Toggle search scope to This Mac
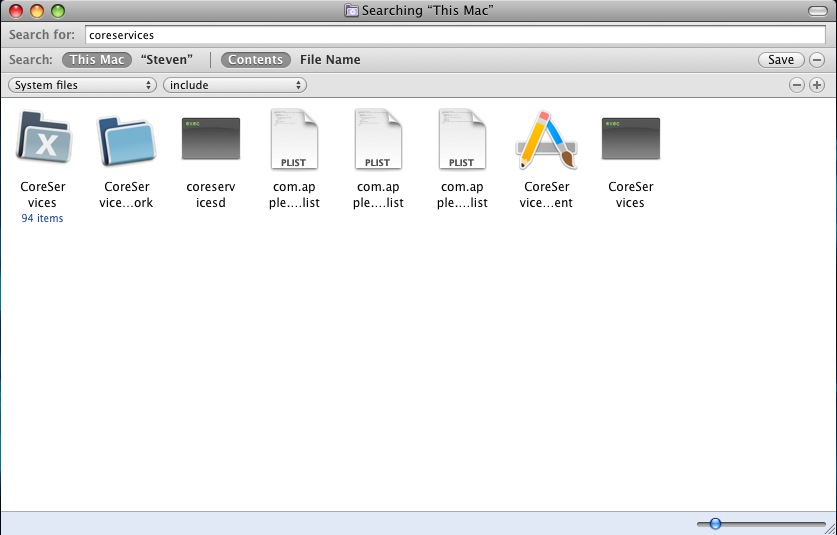The height and width of the screenshot is (535, 837). point(97,59)
